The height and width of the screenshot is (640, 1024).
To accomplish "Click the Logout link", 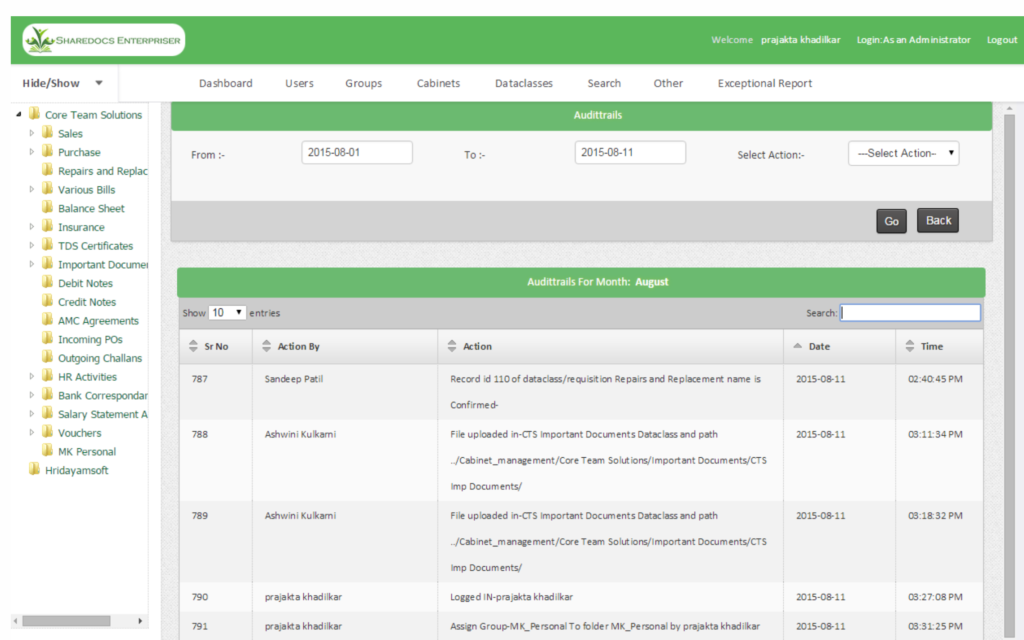I will click(1002, 40).
